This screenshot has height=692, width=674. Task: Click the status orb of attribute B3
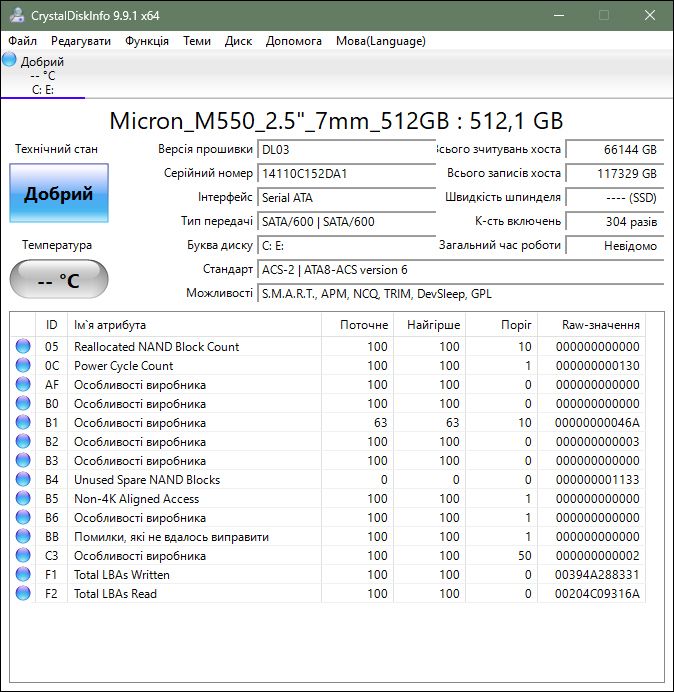coord(23,460)
